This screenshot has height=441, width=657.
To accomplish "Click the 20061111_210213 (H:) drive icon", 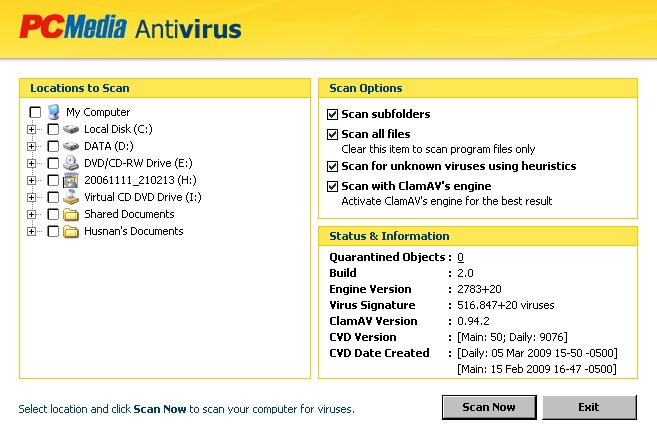I will 71,180.
